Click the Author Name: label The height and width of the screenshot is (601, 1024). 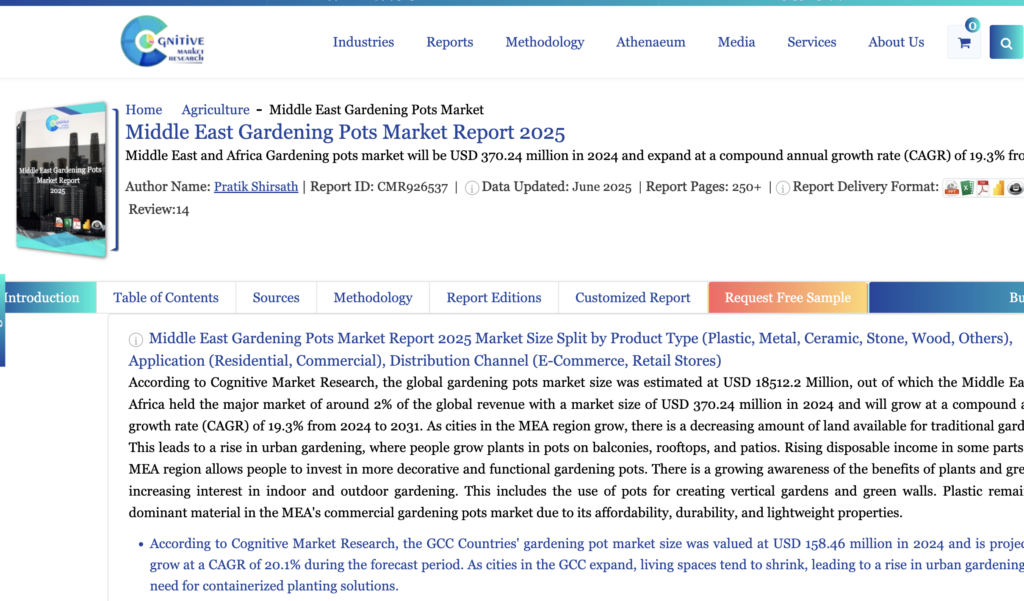(168, 187)
